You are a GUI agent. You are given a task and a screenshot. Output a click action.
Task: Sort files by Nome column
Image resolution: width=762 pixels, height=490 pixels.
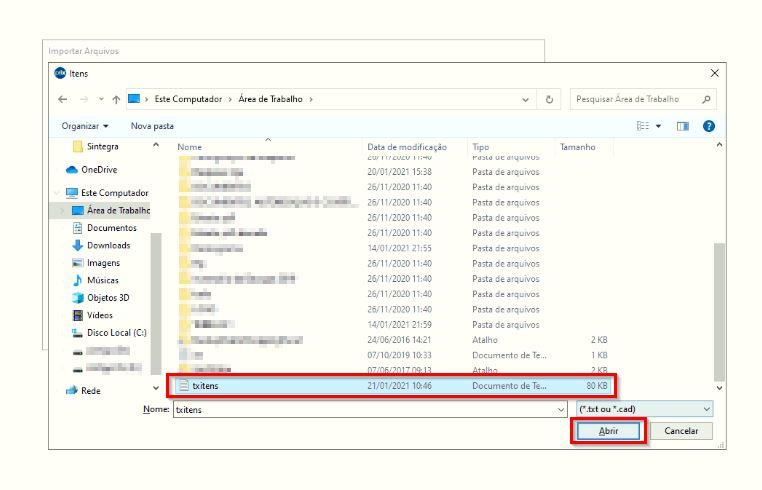(190, 147)
